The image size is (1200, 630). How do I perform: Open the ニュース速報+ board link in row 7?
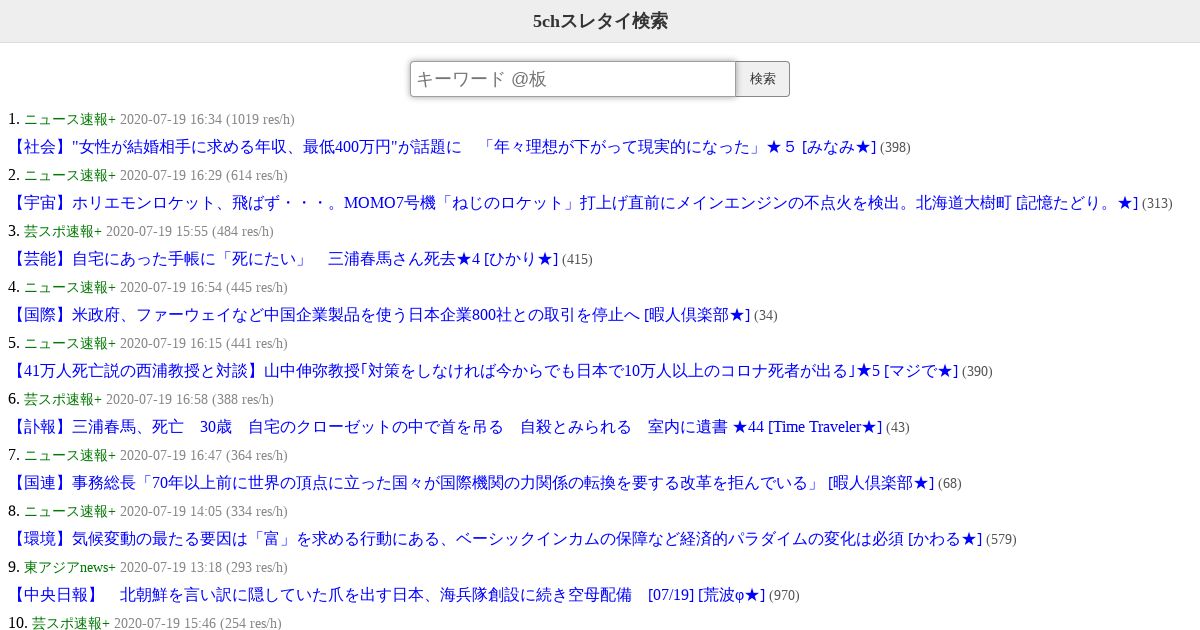(70, 455)
